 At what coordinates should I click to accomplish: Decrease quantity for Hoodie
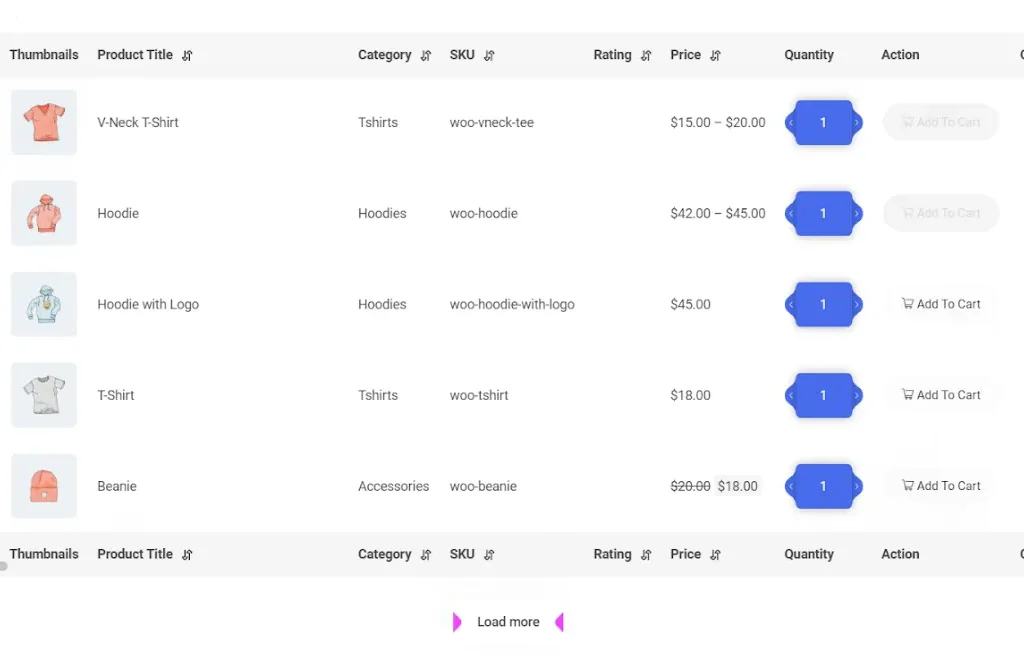[x=791, y=213]
